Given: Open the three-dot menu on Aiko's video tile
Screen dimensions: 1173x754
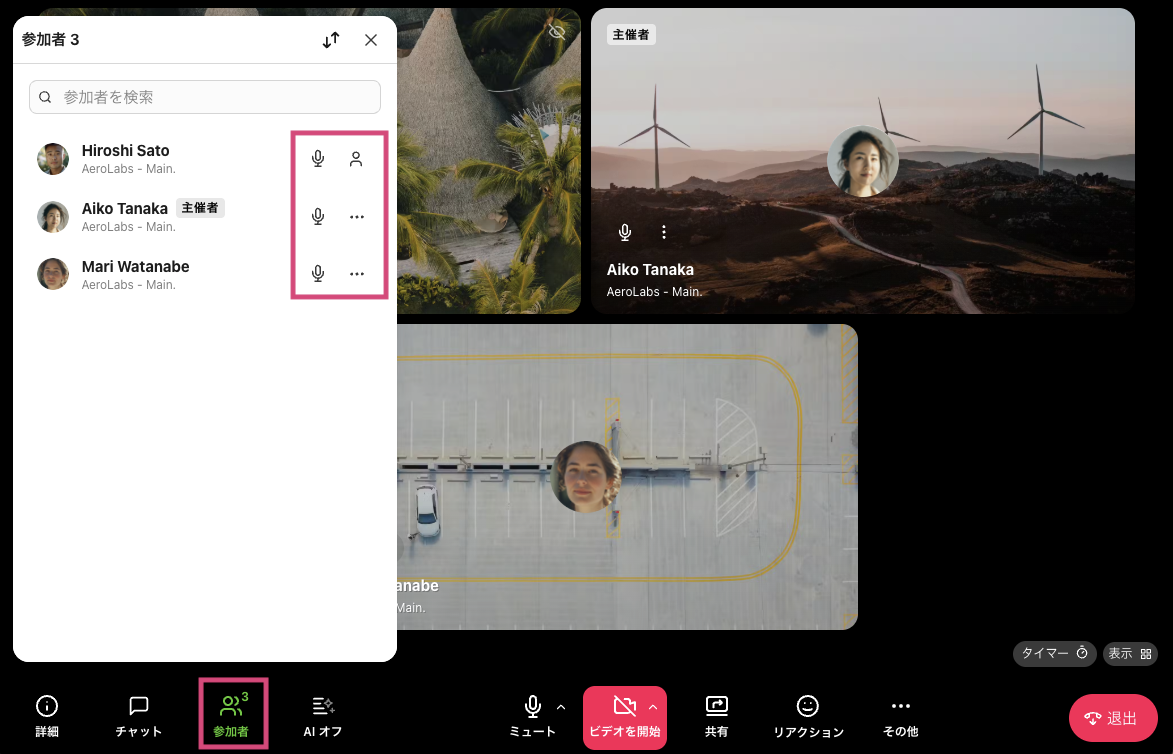Looking at the screenshot, I should click(x=664, y=232).
